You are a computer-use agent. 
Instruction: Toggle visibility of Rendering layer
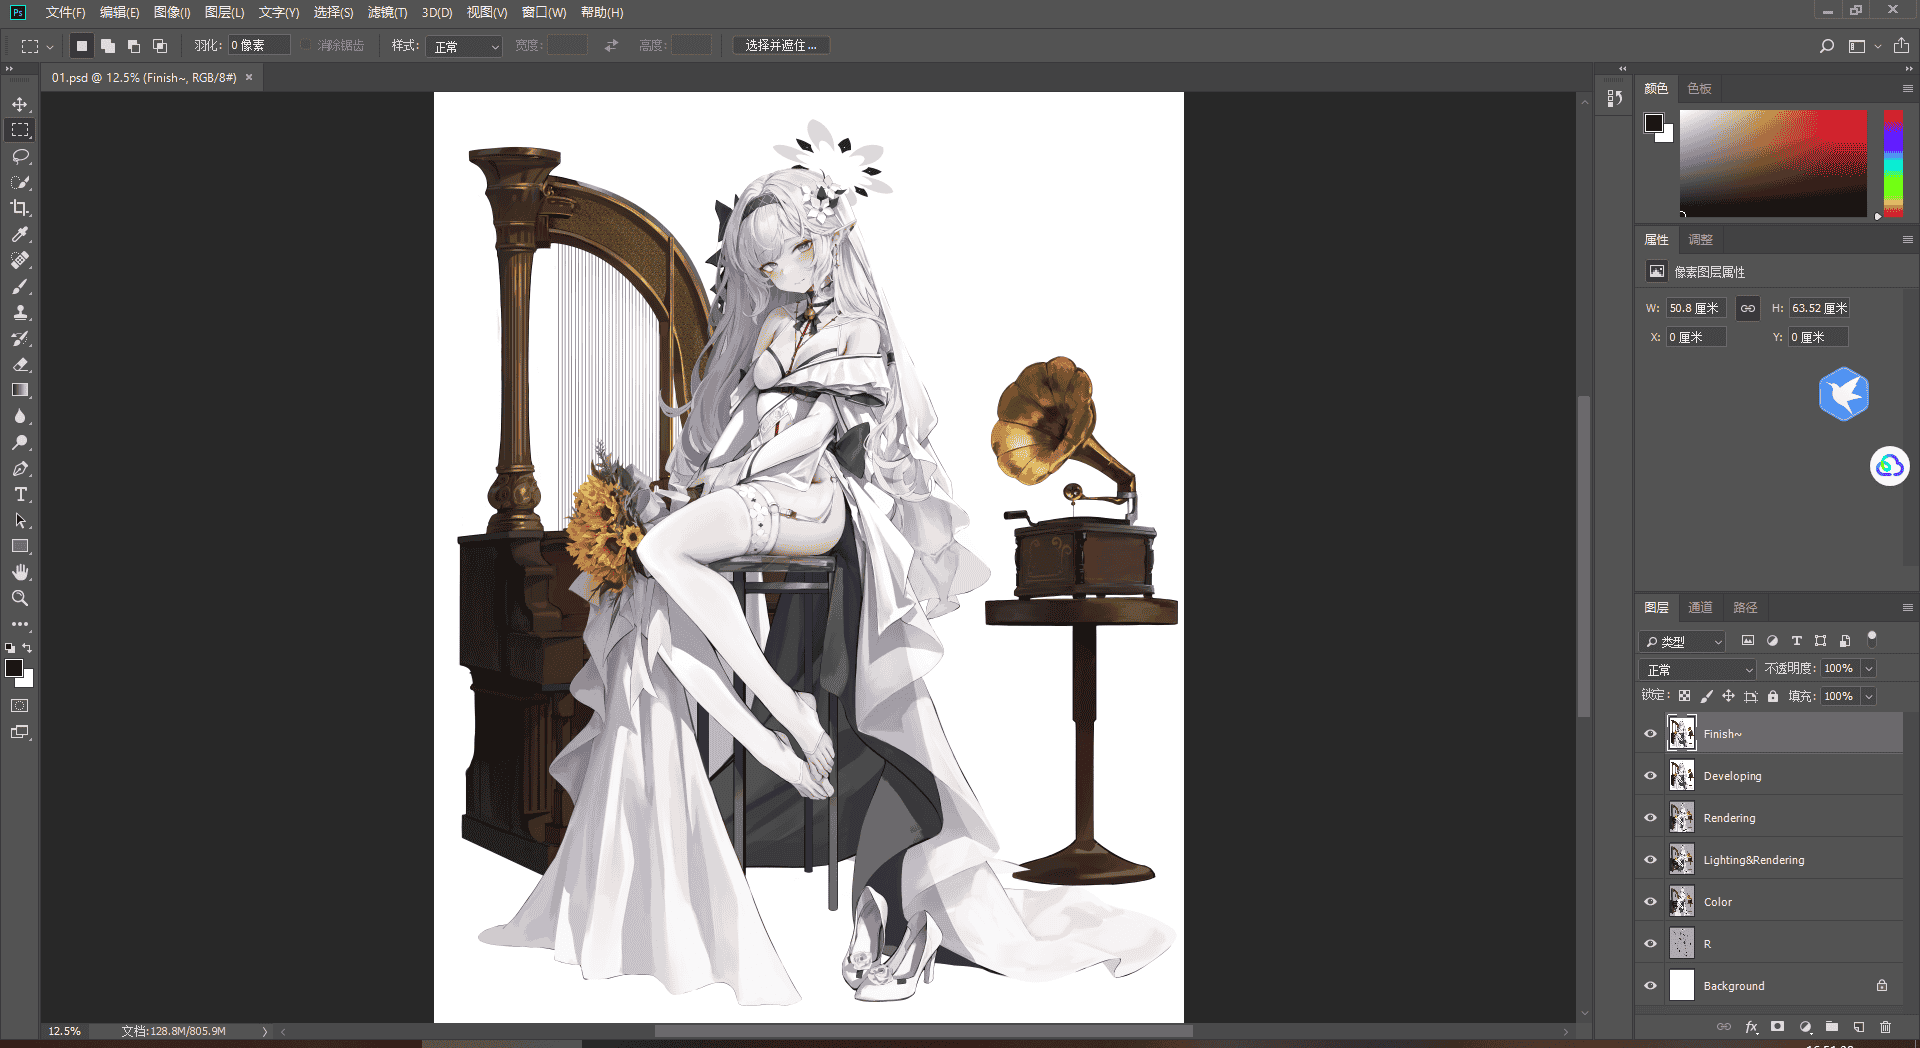[1651, 818]
